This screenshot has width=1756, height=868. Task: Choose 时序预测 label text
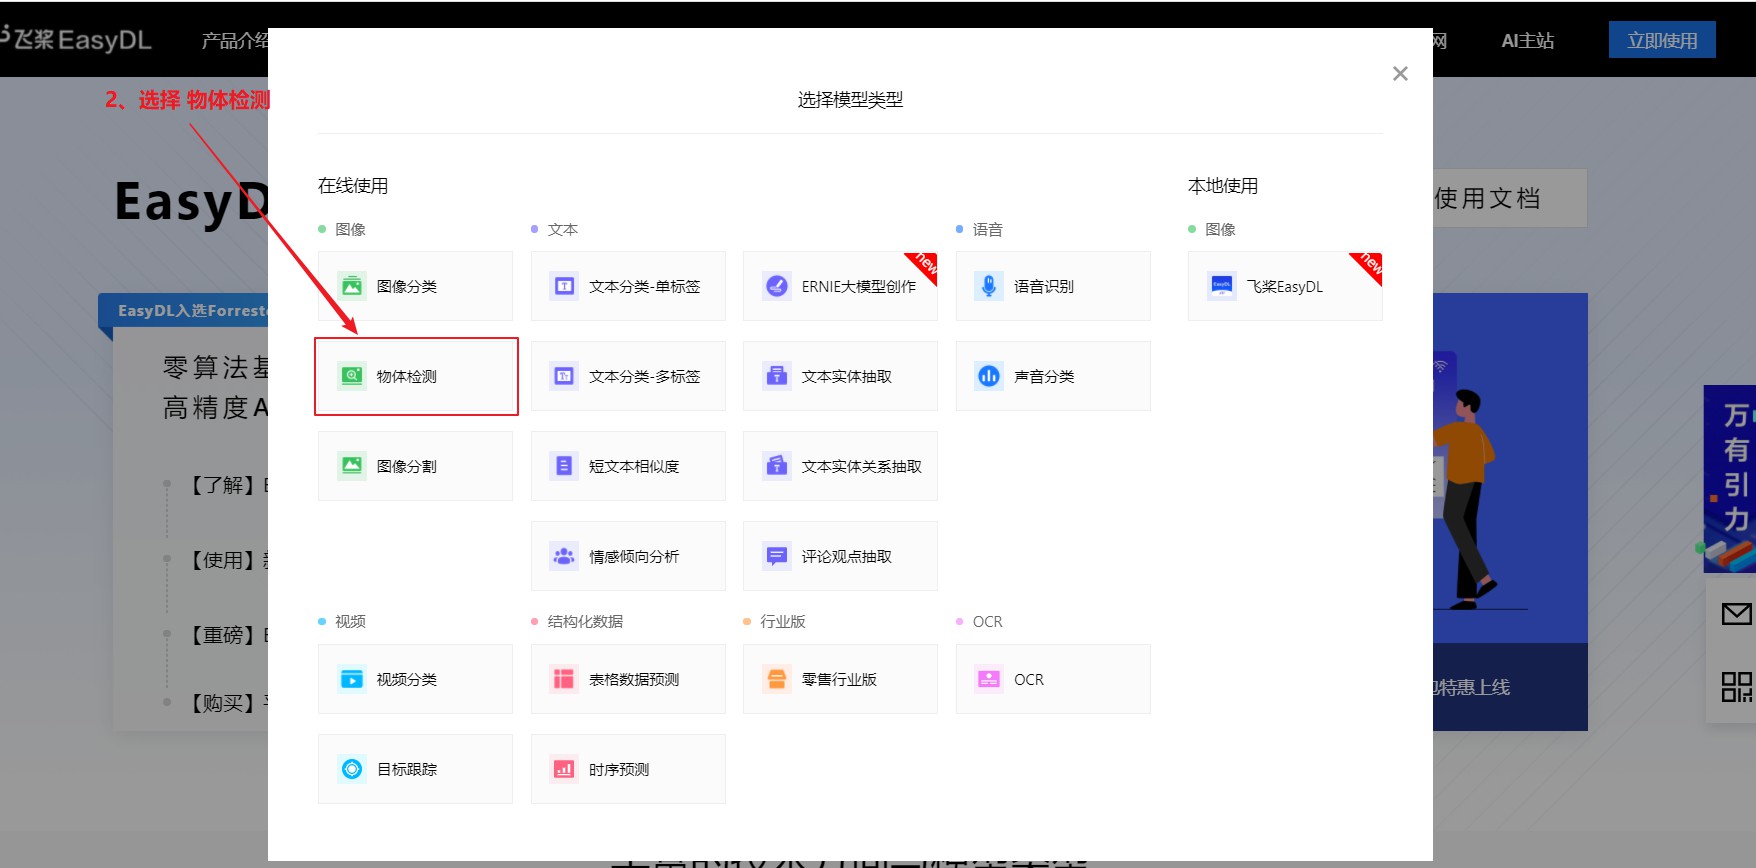pyautogui.click(x=618, y=770)
